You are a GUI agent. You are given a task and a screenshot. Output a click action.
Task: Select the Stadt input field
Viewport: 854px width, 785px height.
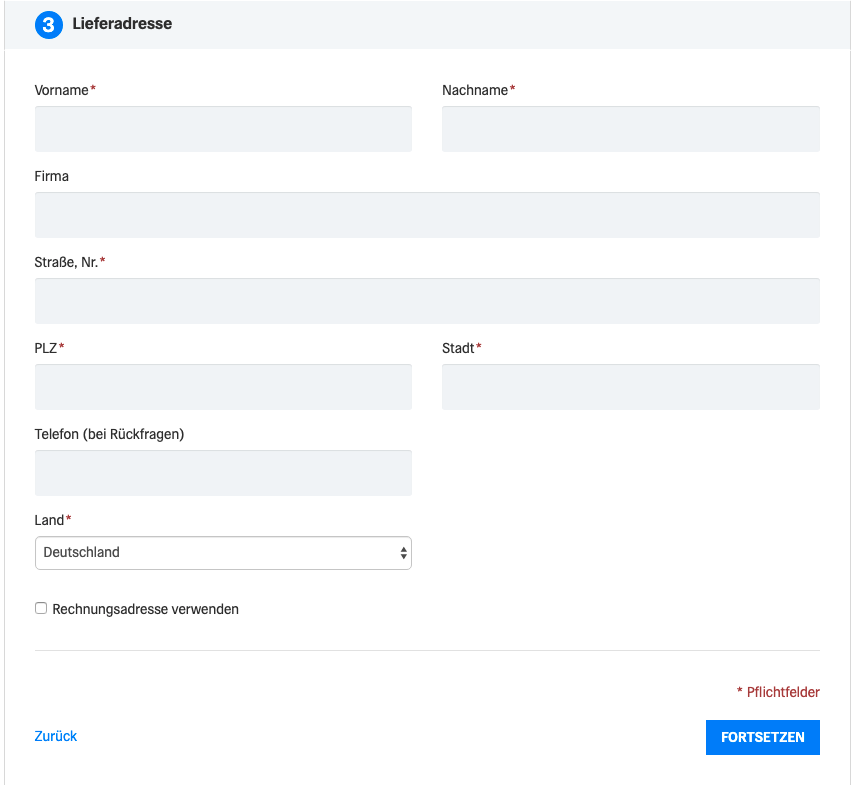(x=631, y=387)
